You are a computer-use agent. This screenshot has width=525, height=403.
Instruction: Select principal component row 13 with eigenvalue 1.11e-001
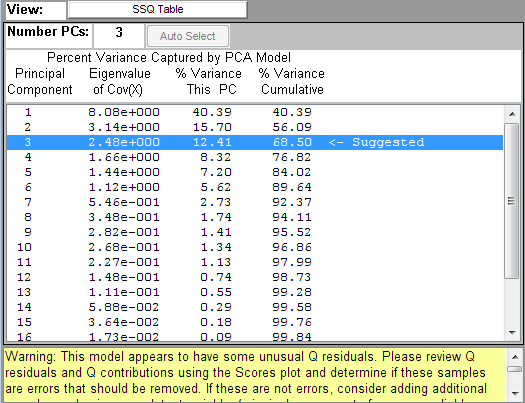point(255,292)
